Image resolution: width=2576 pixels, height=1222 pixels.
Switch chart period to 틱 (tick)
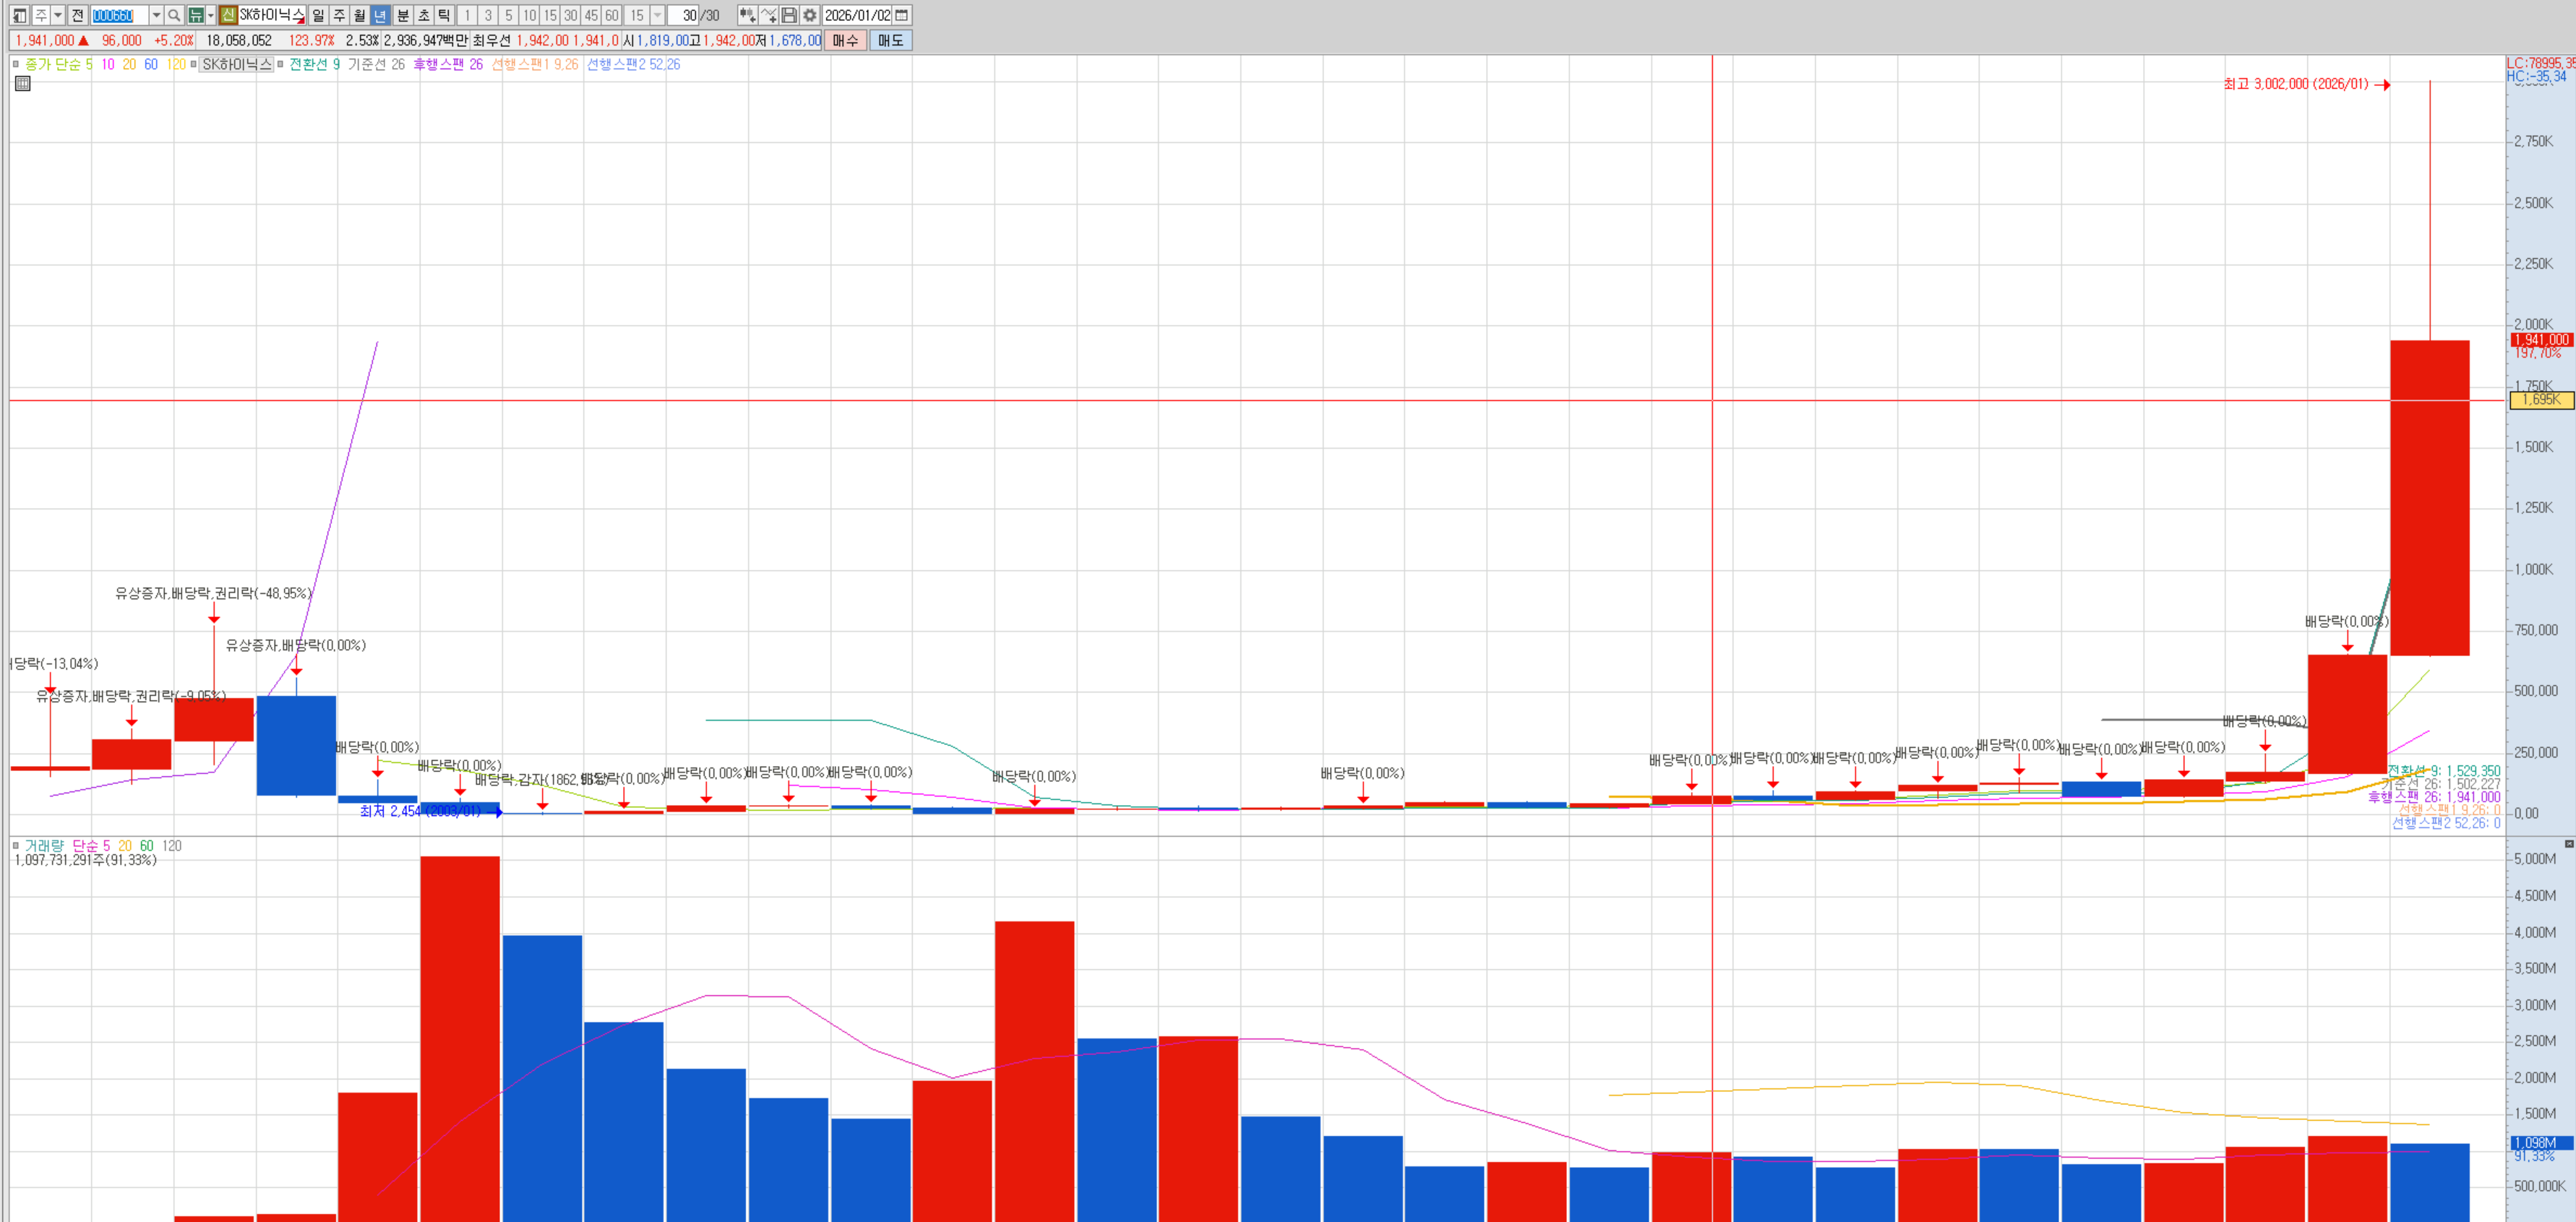point(444,15)
